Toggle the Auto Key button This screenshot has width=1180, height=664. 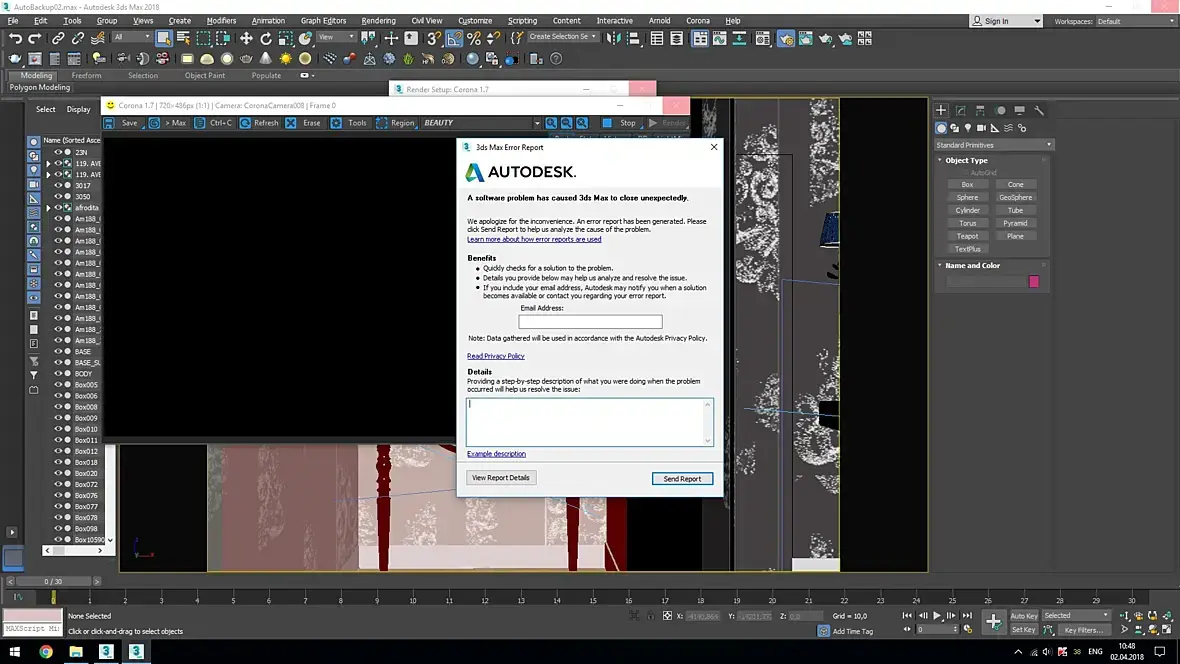coord(1023,616)
